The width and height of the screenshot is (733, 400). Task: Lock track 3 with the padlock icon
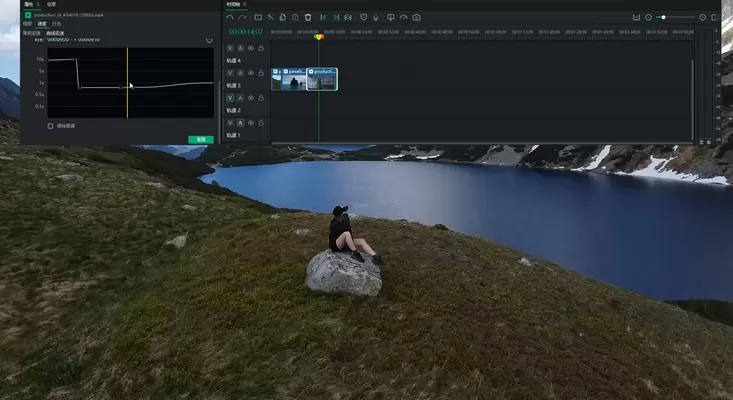(261, 74)
